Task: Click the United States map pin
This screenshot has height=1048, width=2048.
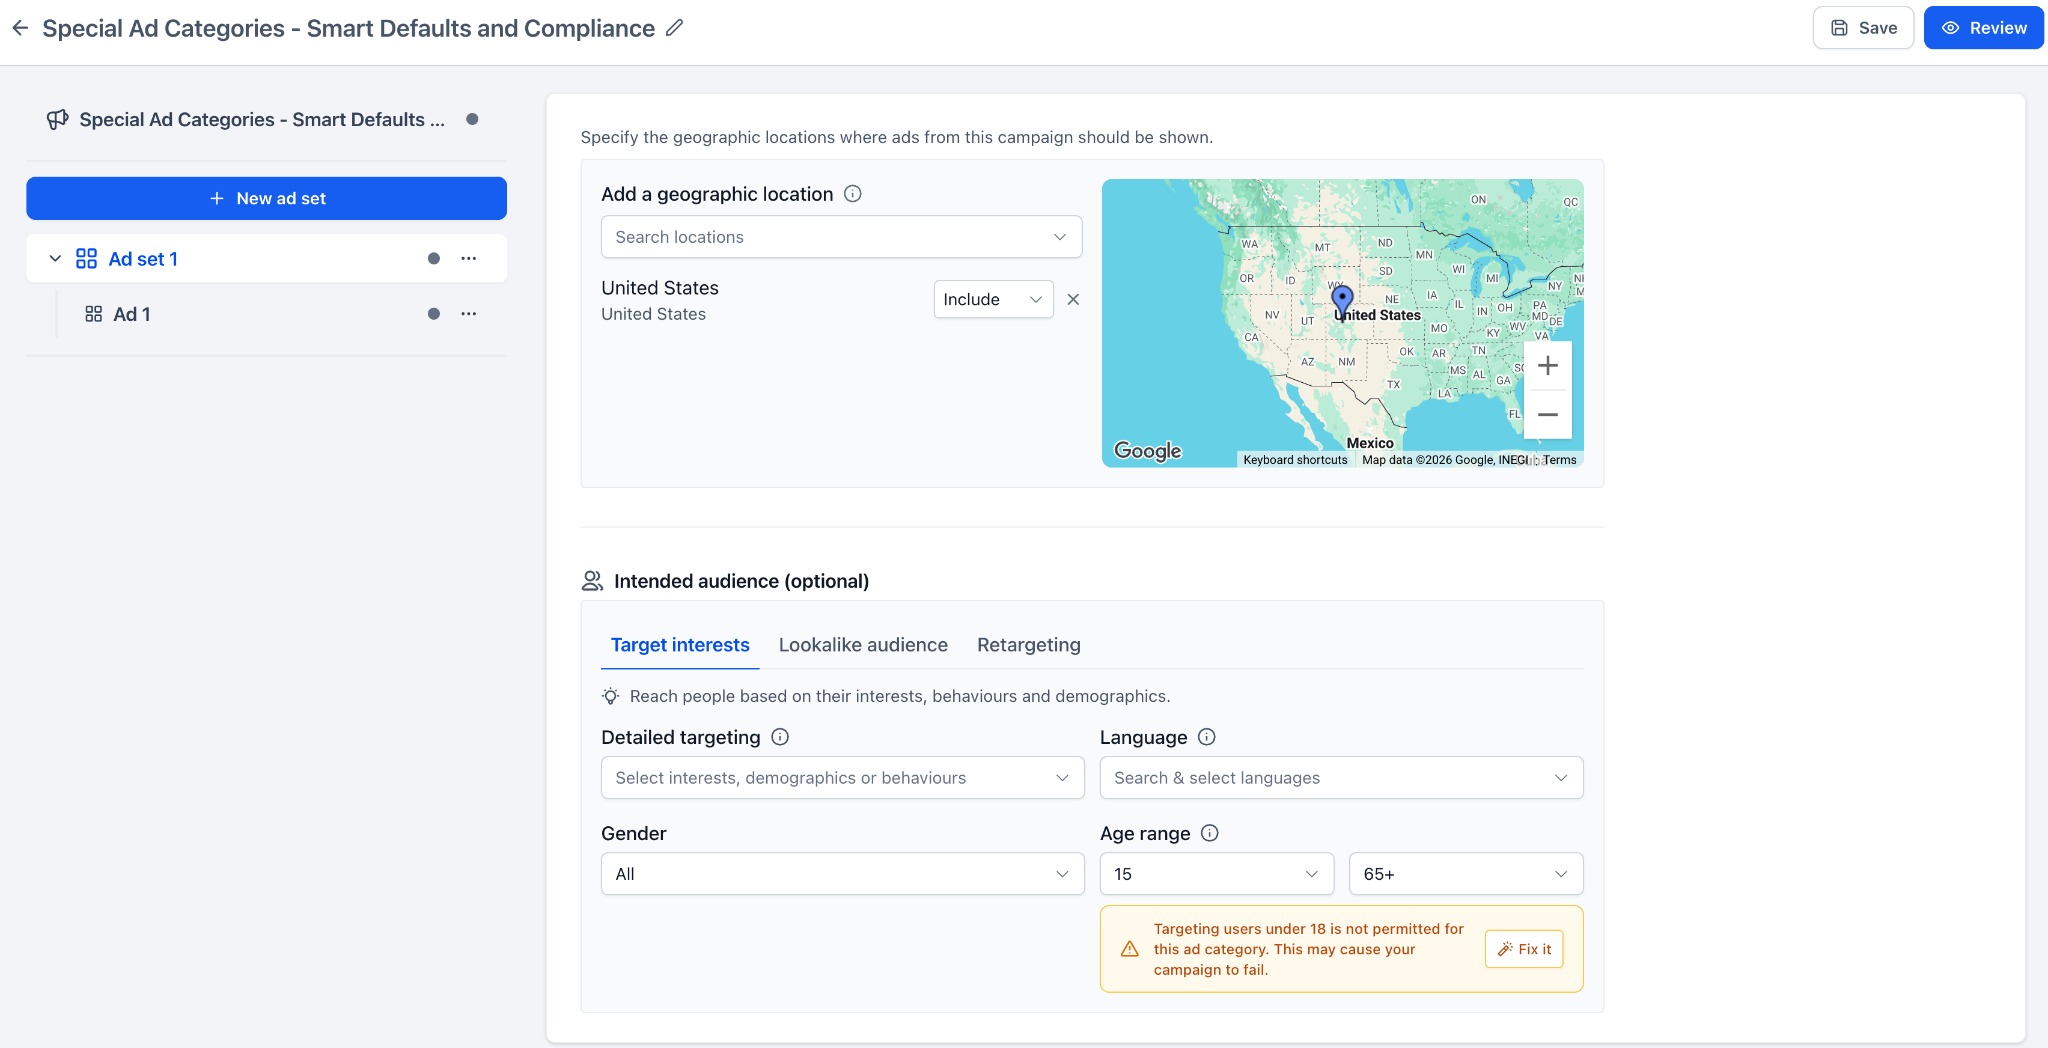Action: (x=1342, y=300)
